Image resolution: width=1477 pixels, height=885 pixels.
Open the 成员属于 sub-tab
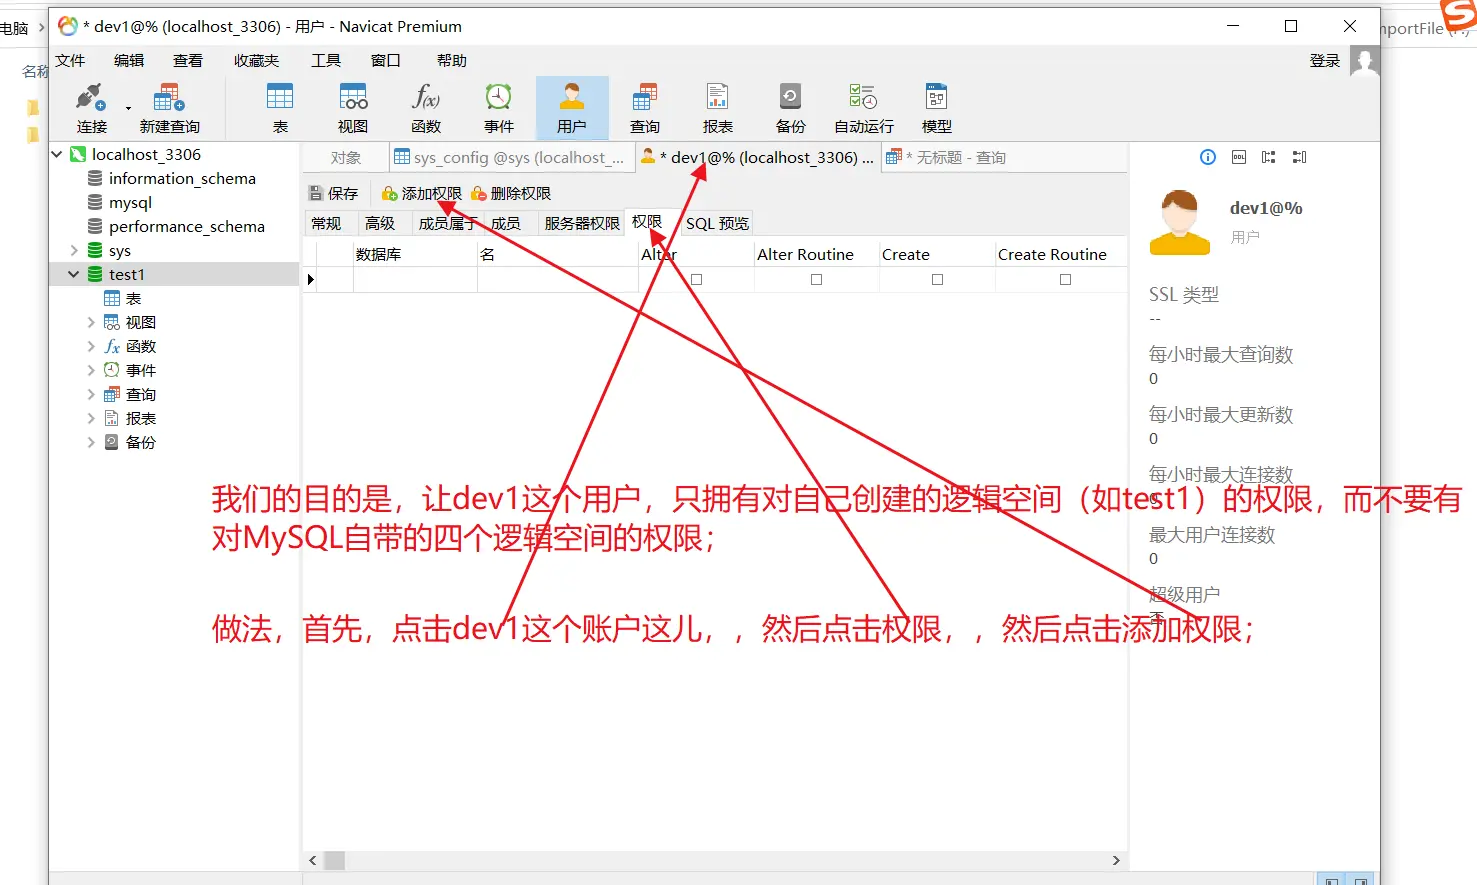(x=446, y=223)
